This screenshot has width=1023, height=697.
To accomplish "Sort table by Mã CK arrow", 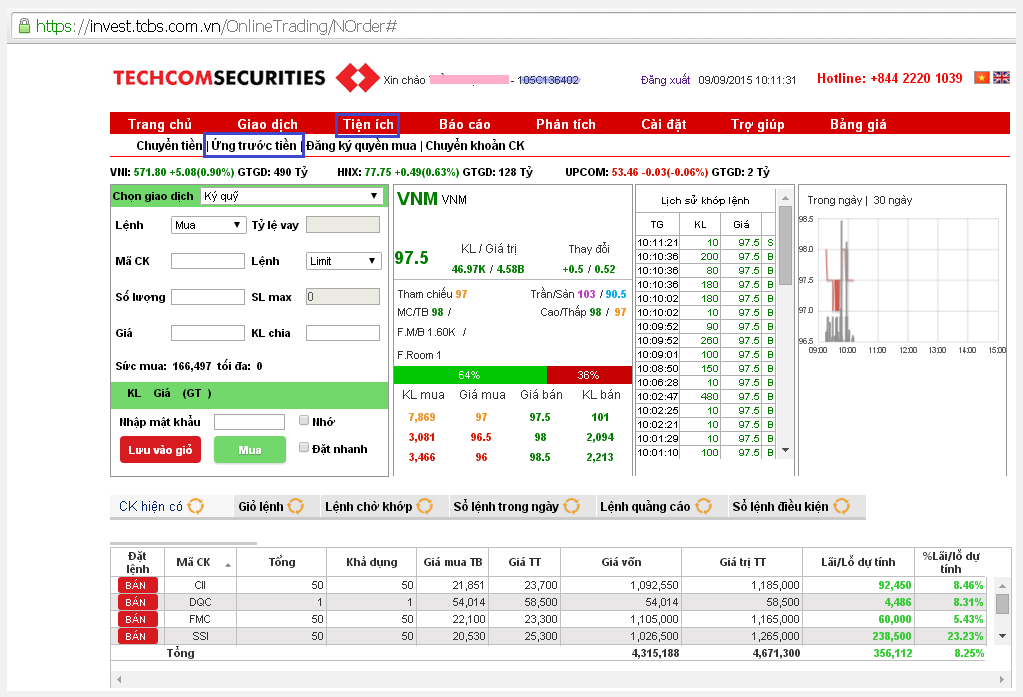I will point(228,565).
